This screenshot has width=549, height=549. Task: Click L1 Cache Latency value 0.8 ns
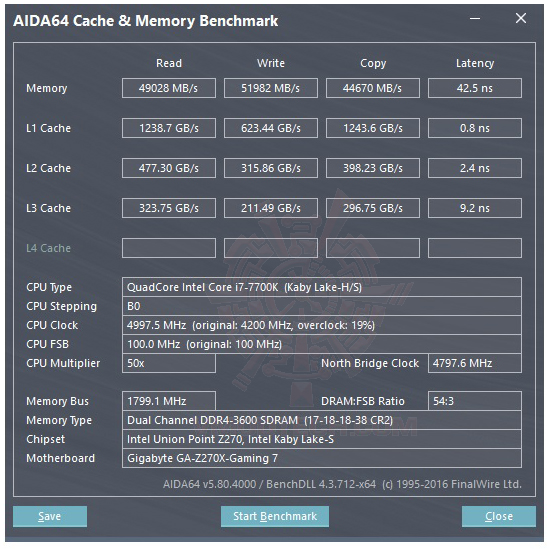coord(475,128)
